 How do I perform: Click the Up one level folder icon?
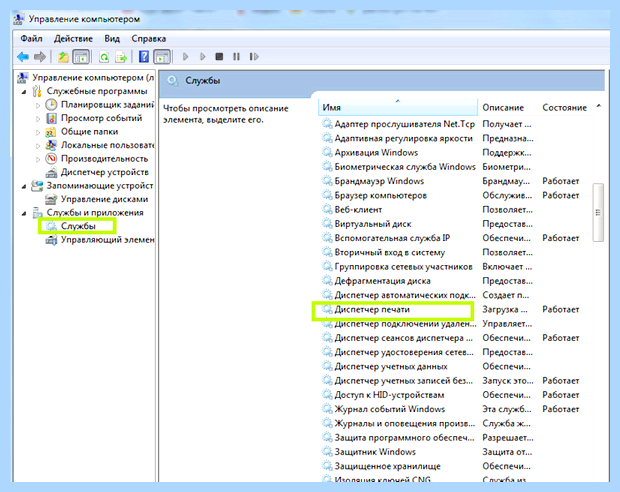click(x=63, y=57)
